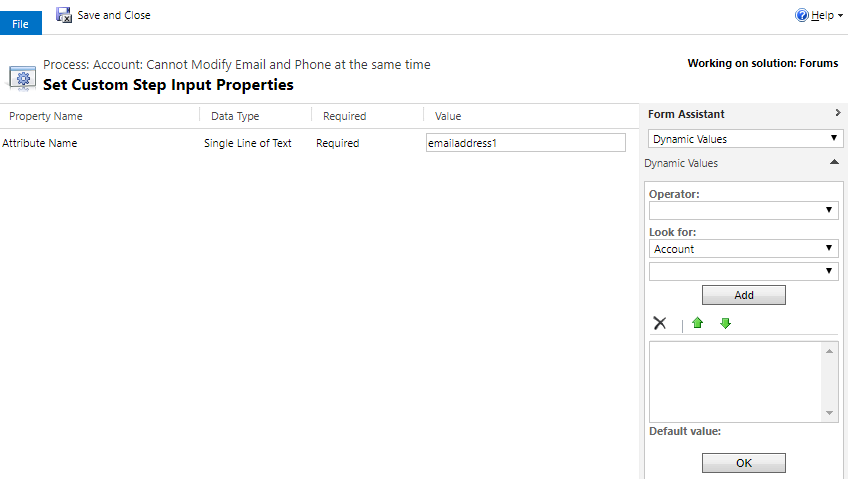Open the empty field dropdown below Account

coord(744,271)
